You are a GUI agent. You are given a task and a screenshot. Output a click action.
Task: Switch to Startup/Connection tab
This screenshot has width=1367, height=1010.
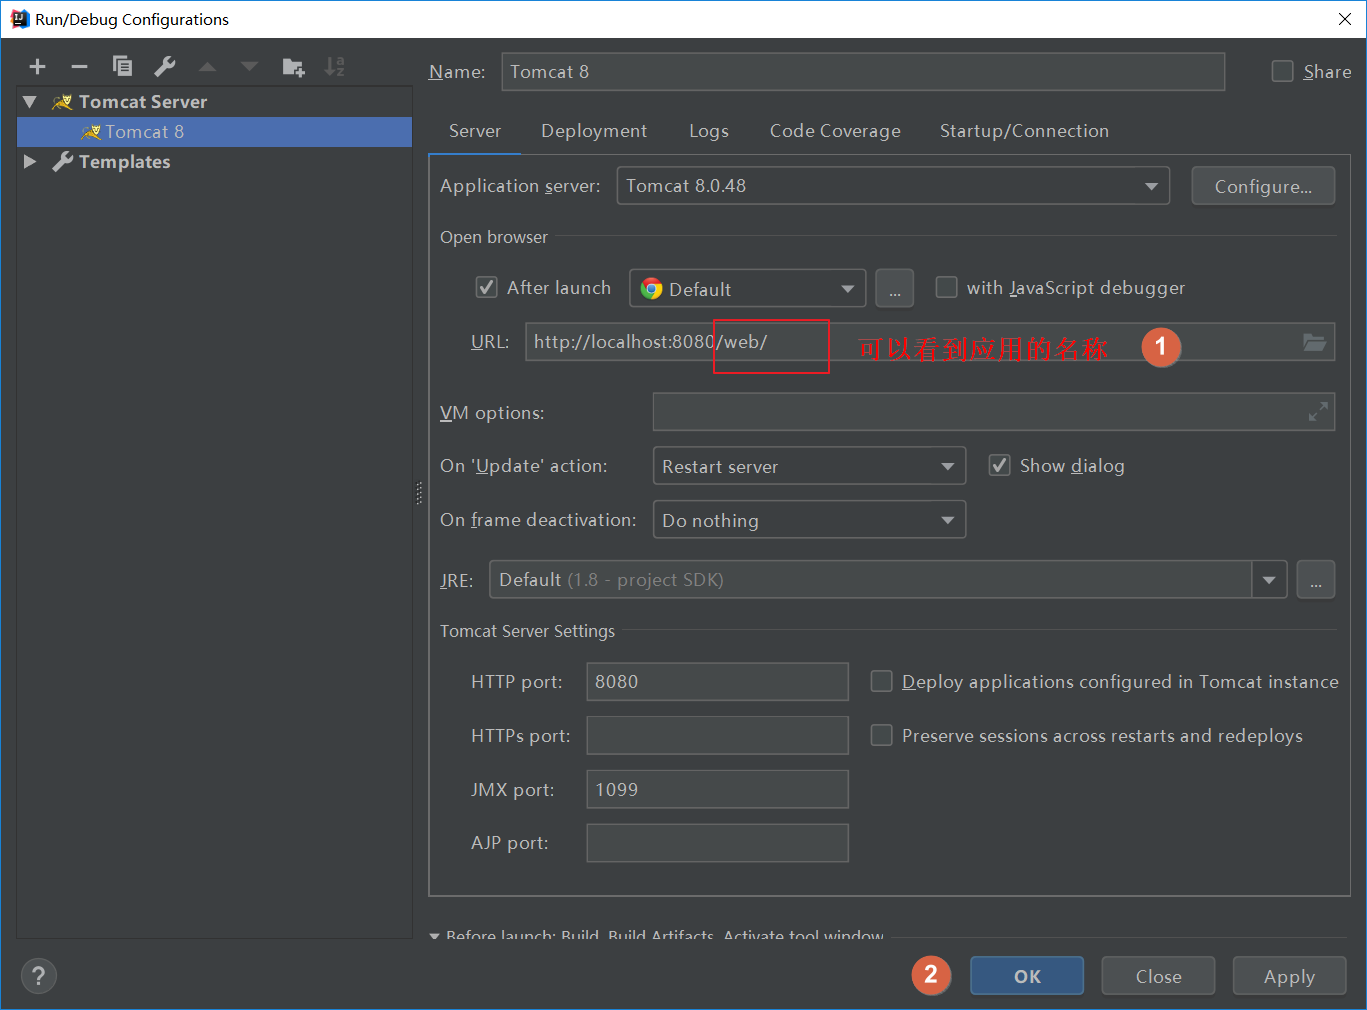(x=1024, y=131)
